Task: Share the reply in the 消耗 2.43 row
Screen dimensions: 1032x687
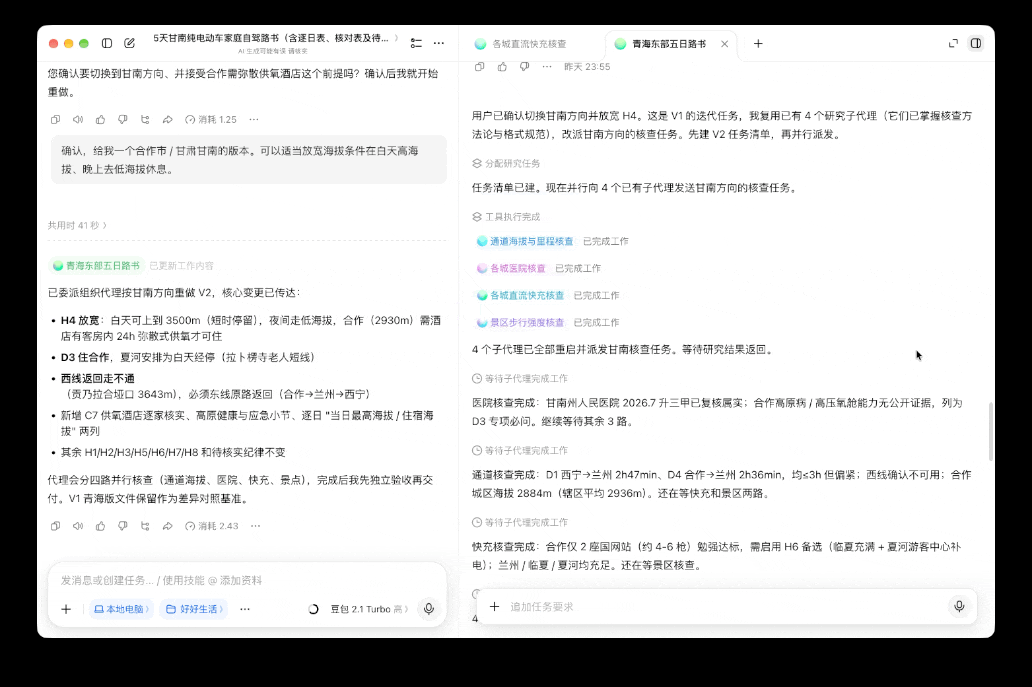Action: pos(167,526)
